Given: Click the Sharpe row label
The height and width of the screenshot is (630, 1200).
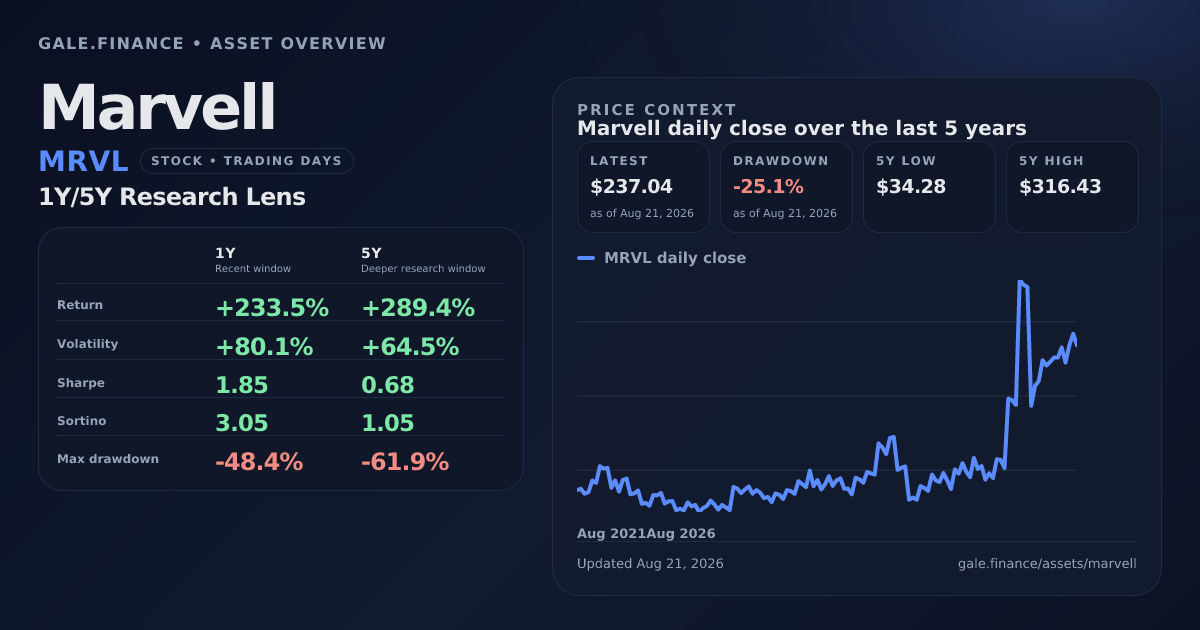Looking at the screenshot, I should click(81, 383).
